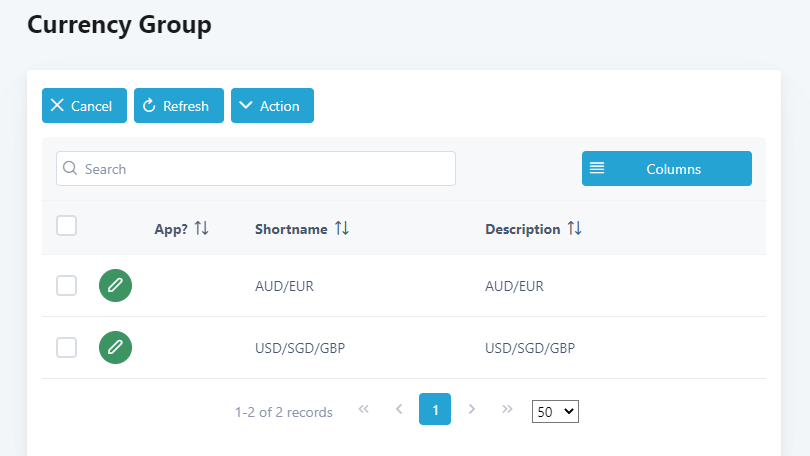Screen dimensions: 810x456
Task: Open the Columns chooser button
Action: (666, 169)
